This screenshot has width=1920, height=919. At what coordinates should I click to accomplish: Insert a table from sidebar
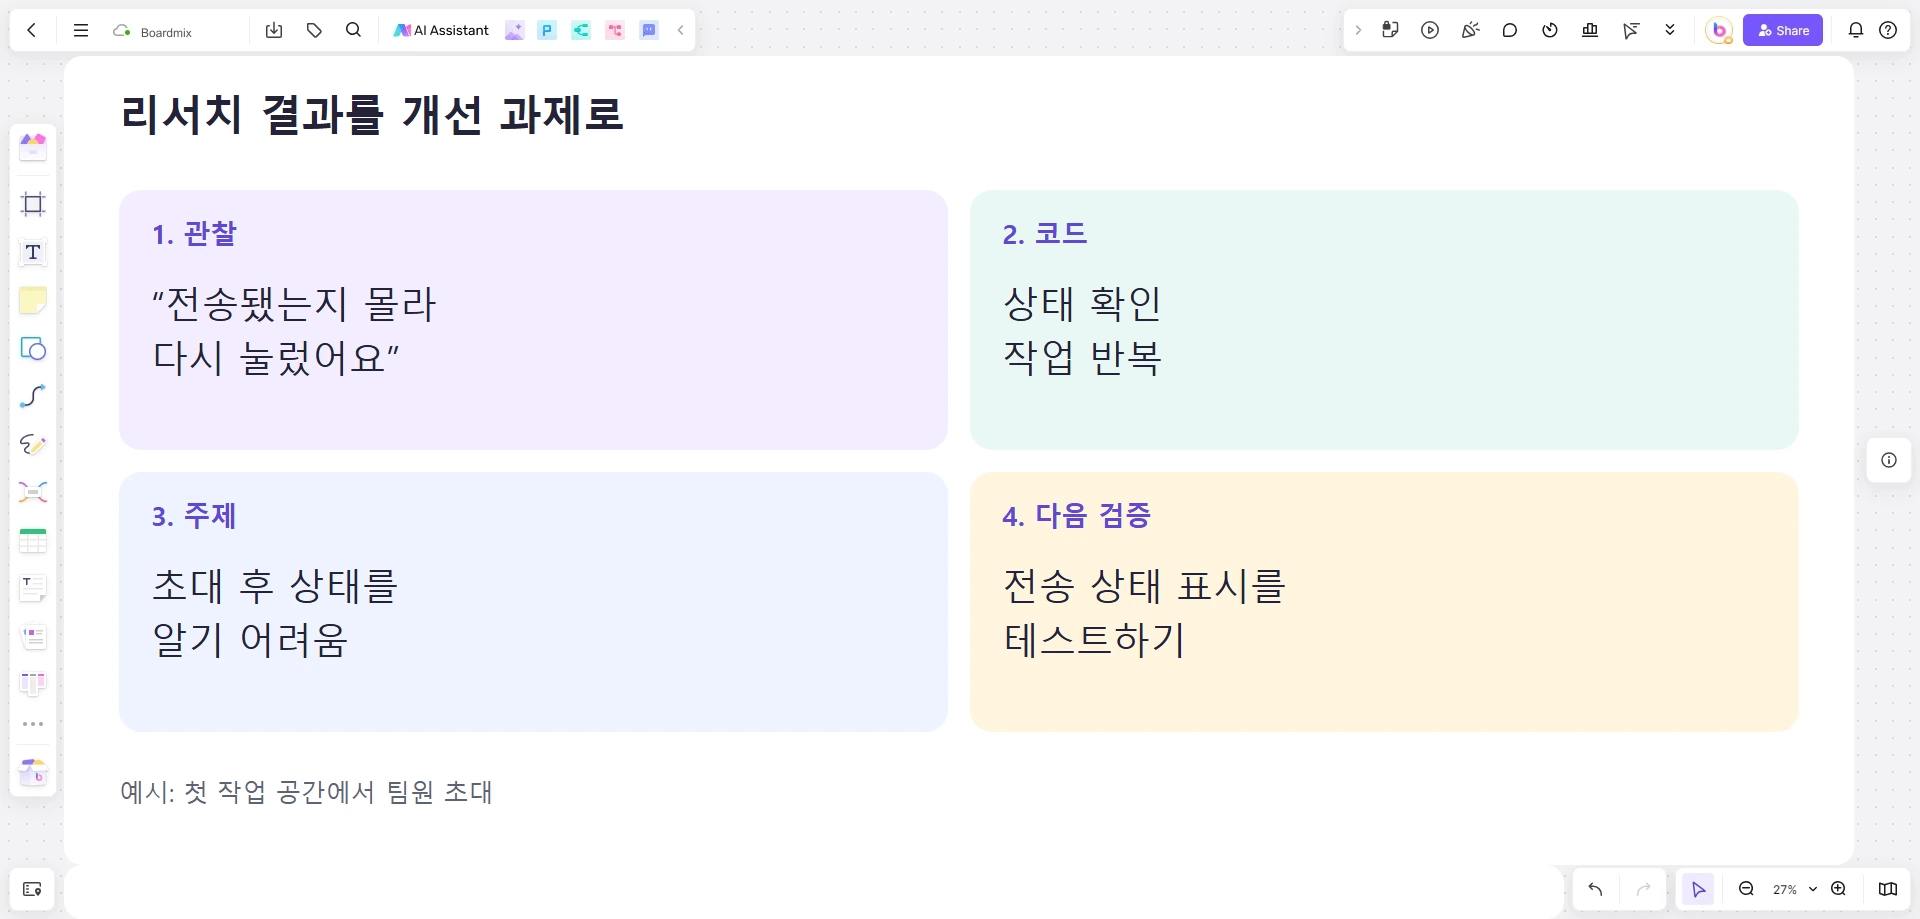pyautogui.click(x=33, y=541)
